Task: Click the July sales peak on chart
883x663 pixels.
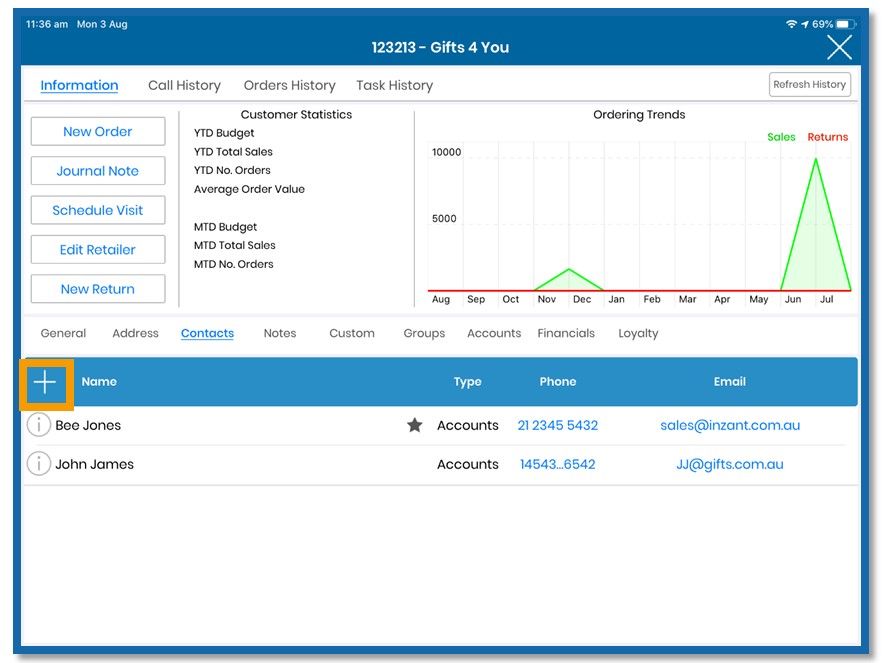Action: click(x=815, y=160)
